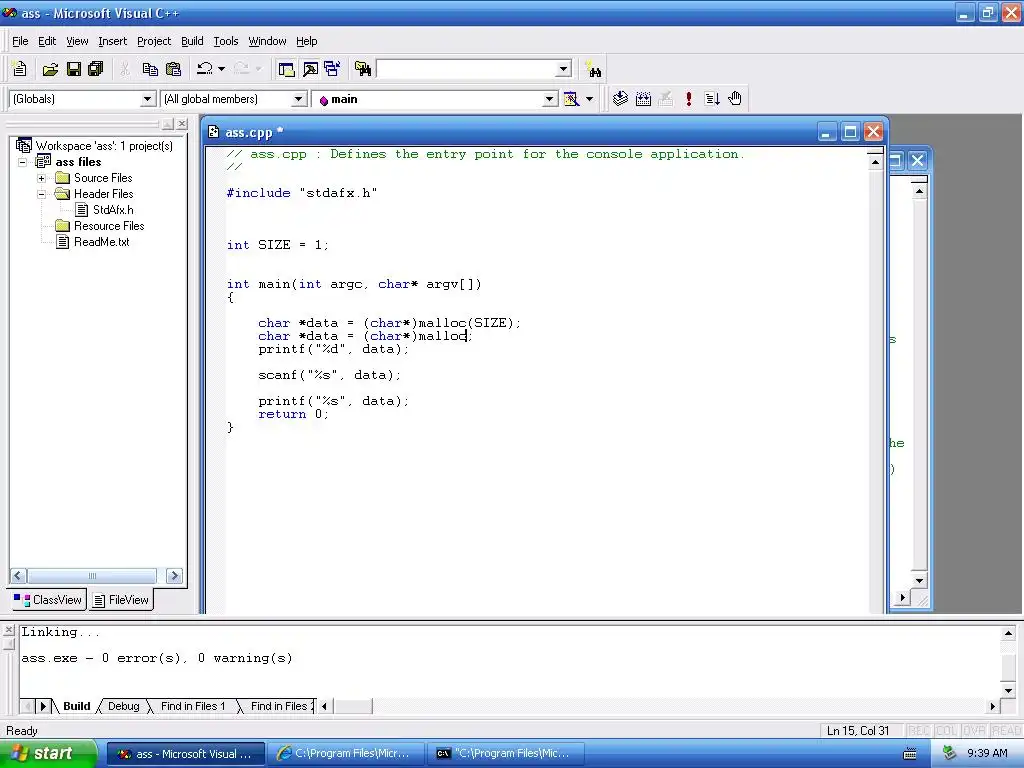1024x768 pixels.
Task: Open the Project menu
Action: [x=154, y=41]
